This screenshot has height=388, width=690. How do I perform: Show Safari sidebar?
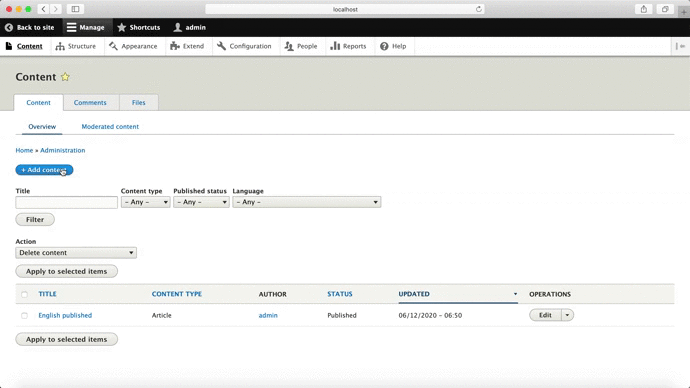(x=75, y=9)
